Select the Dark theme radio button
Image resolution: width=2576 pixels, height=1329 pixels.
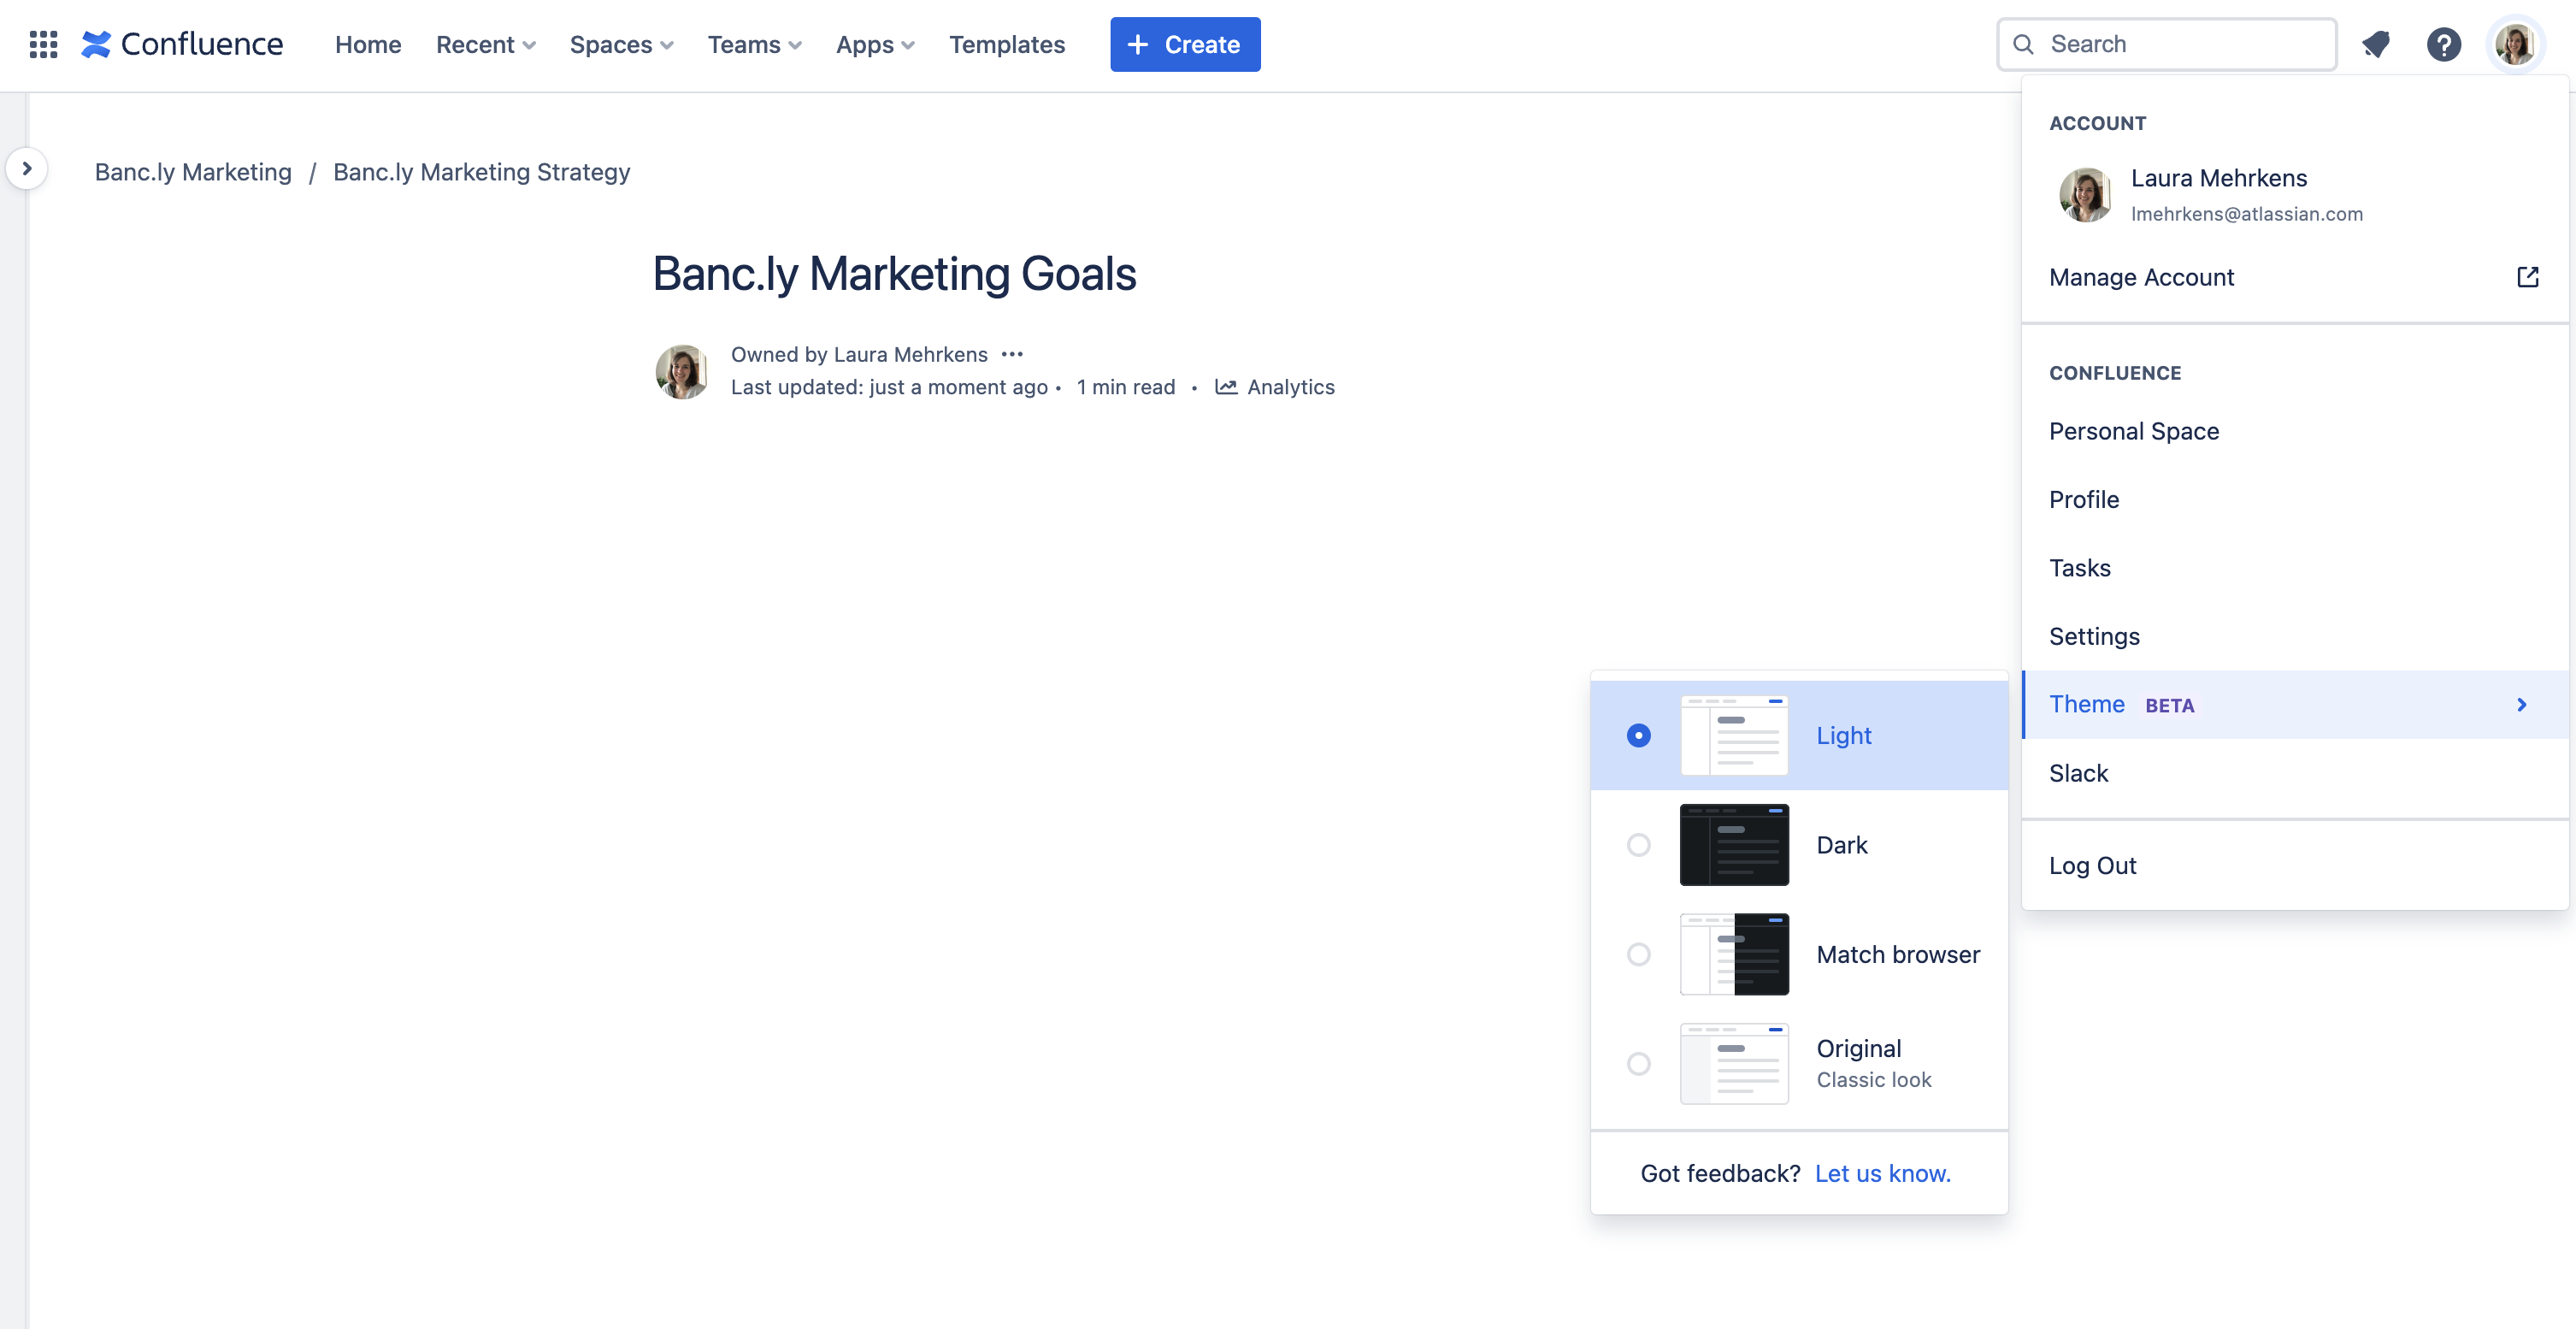1638,845
